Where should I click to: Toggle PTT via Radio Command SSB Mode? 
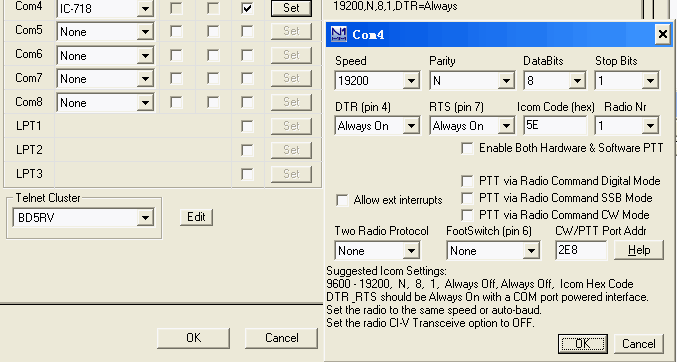tap(467, 198)
